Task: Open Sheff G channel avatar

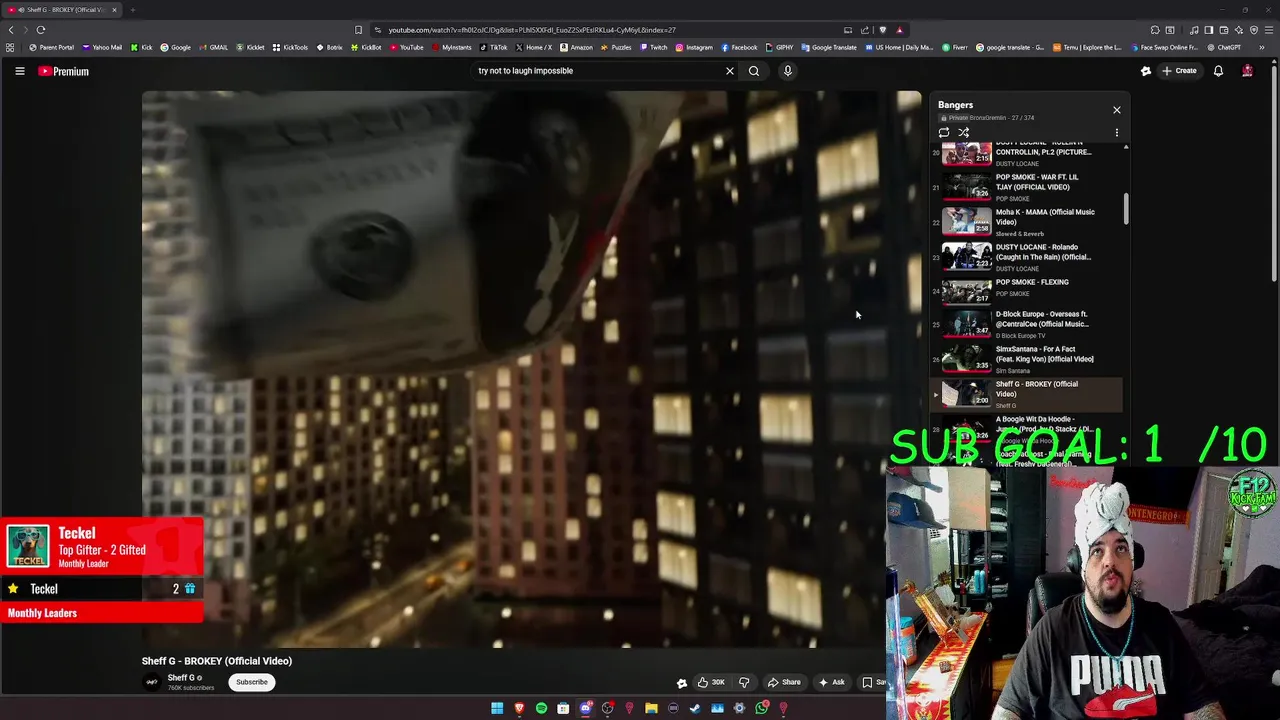Action: [152, 682]
